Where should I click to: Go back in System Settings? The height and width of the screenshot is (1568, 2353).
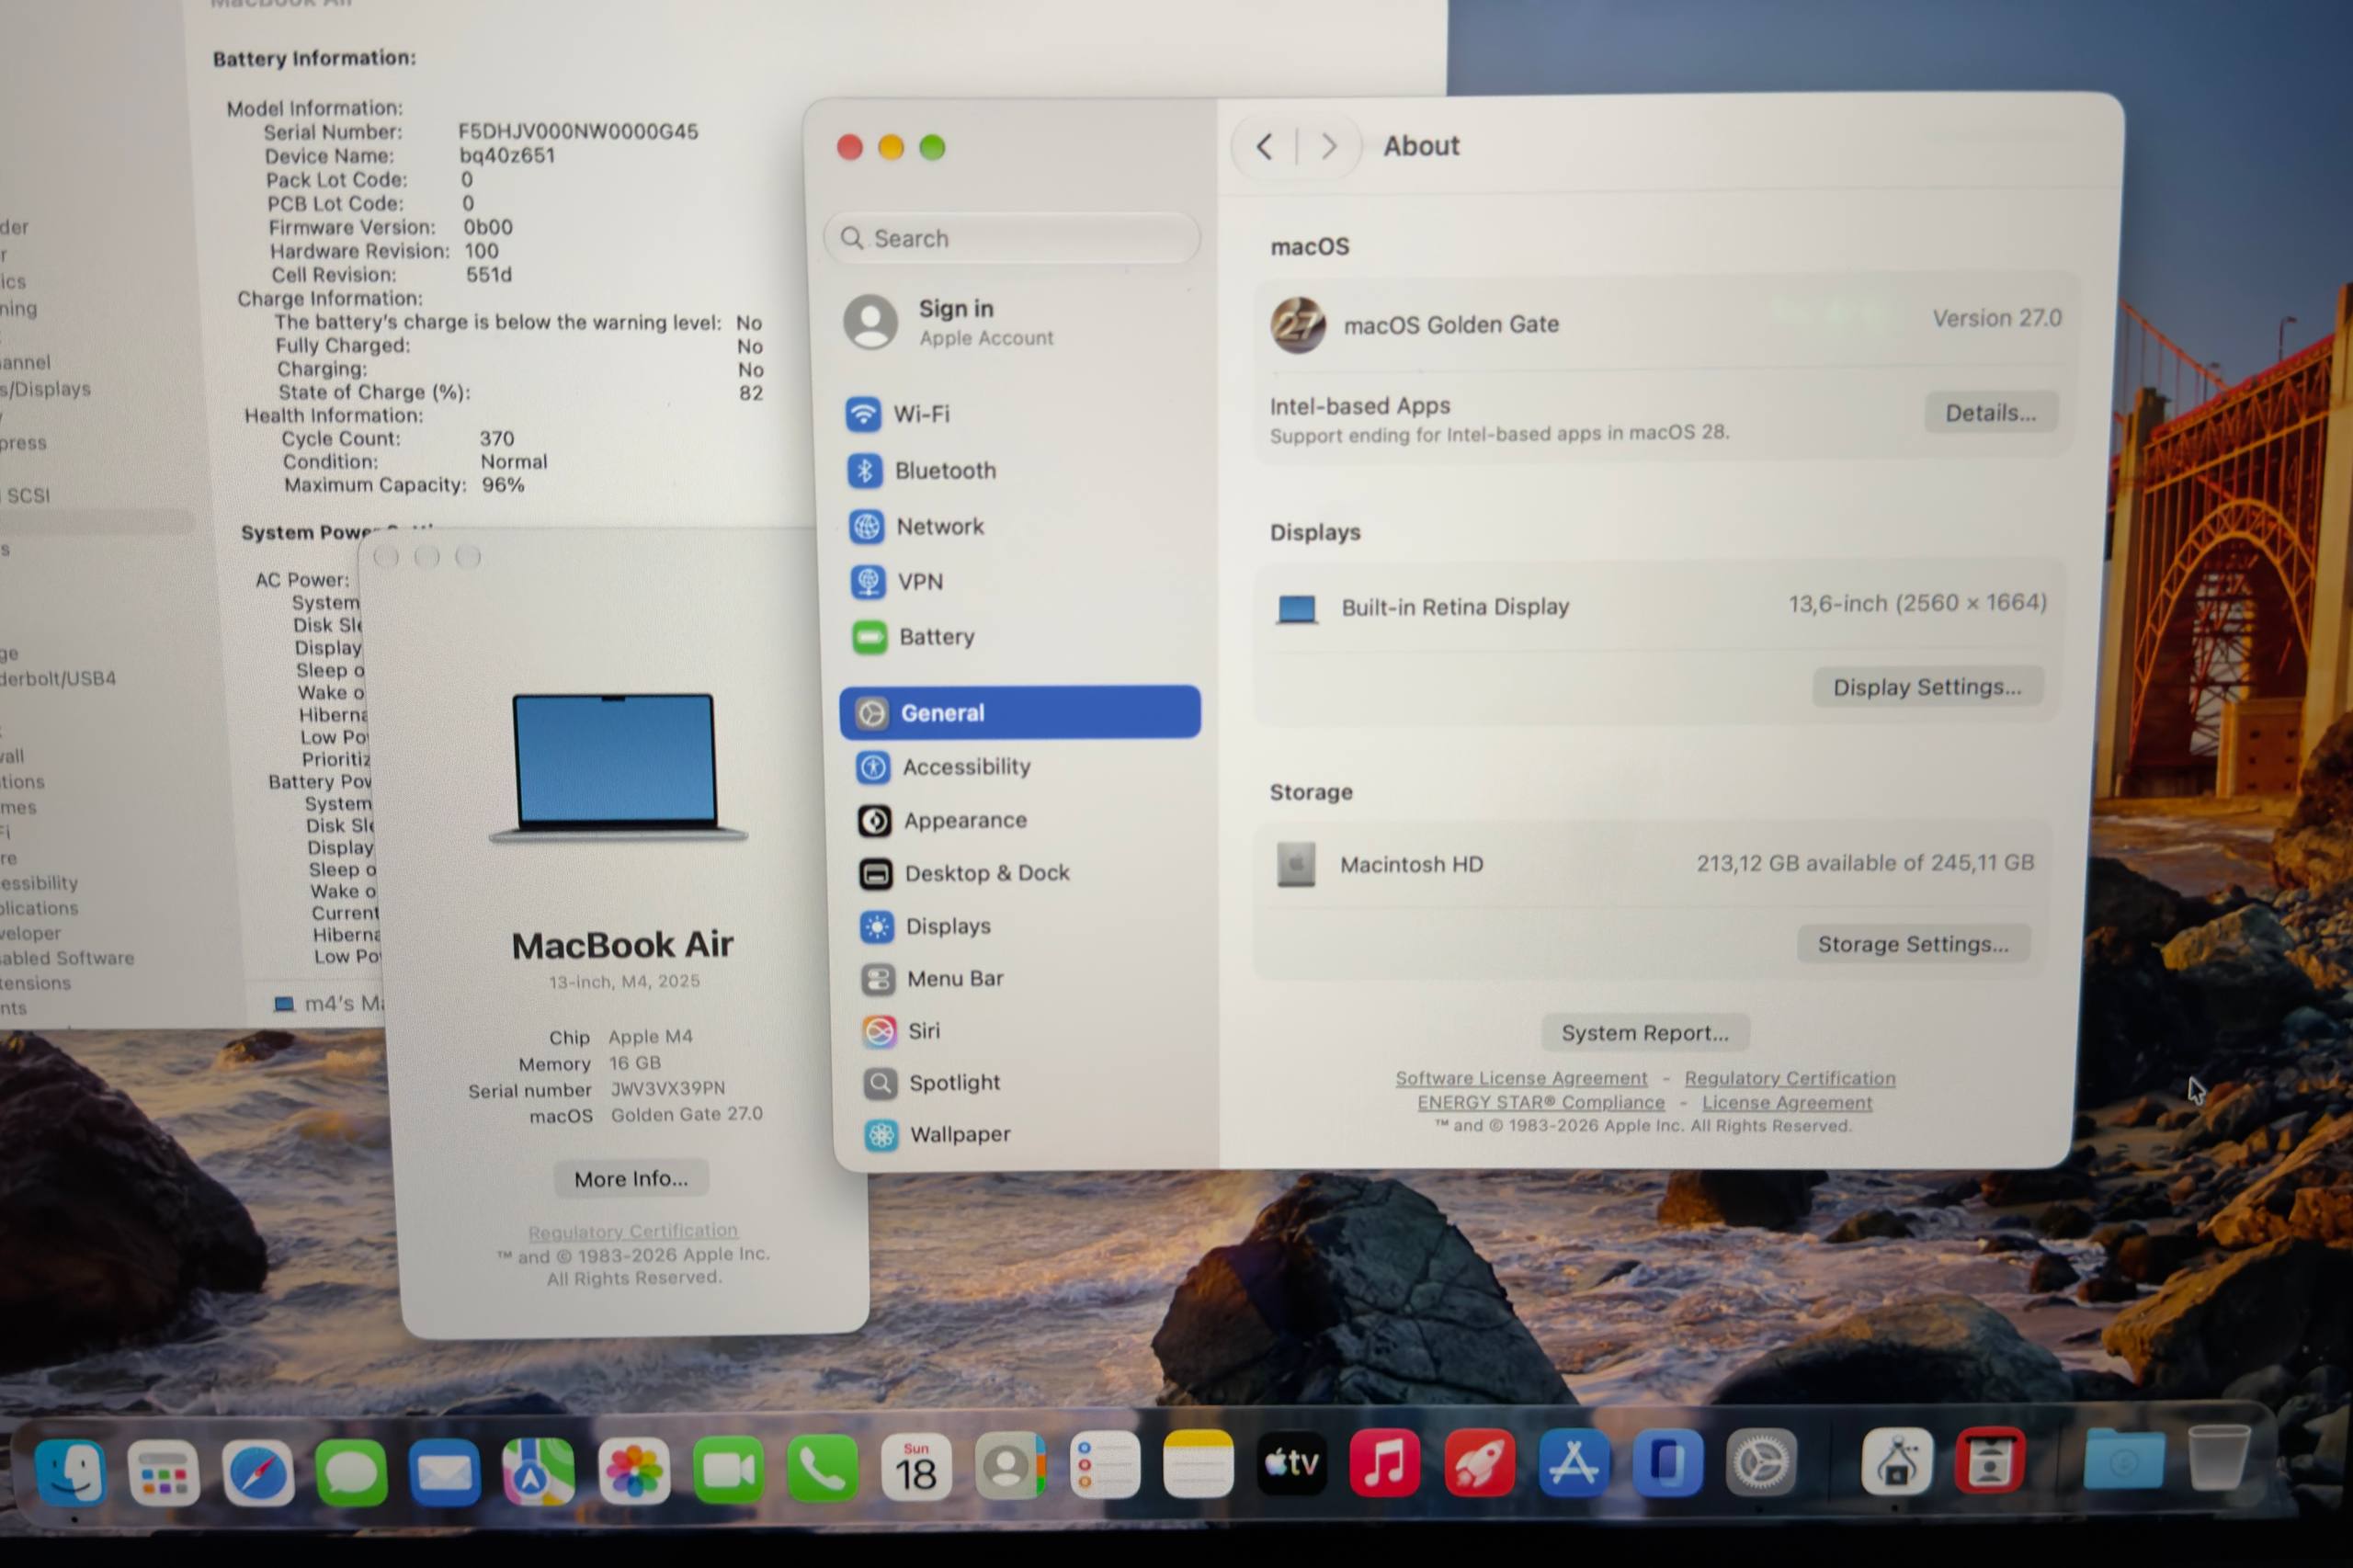tap(1264, 147)
